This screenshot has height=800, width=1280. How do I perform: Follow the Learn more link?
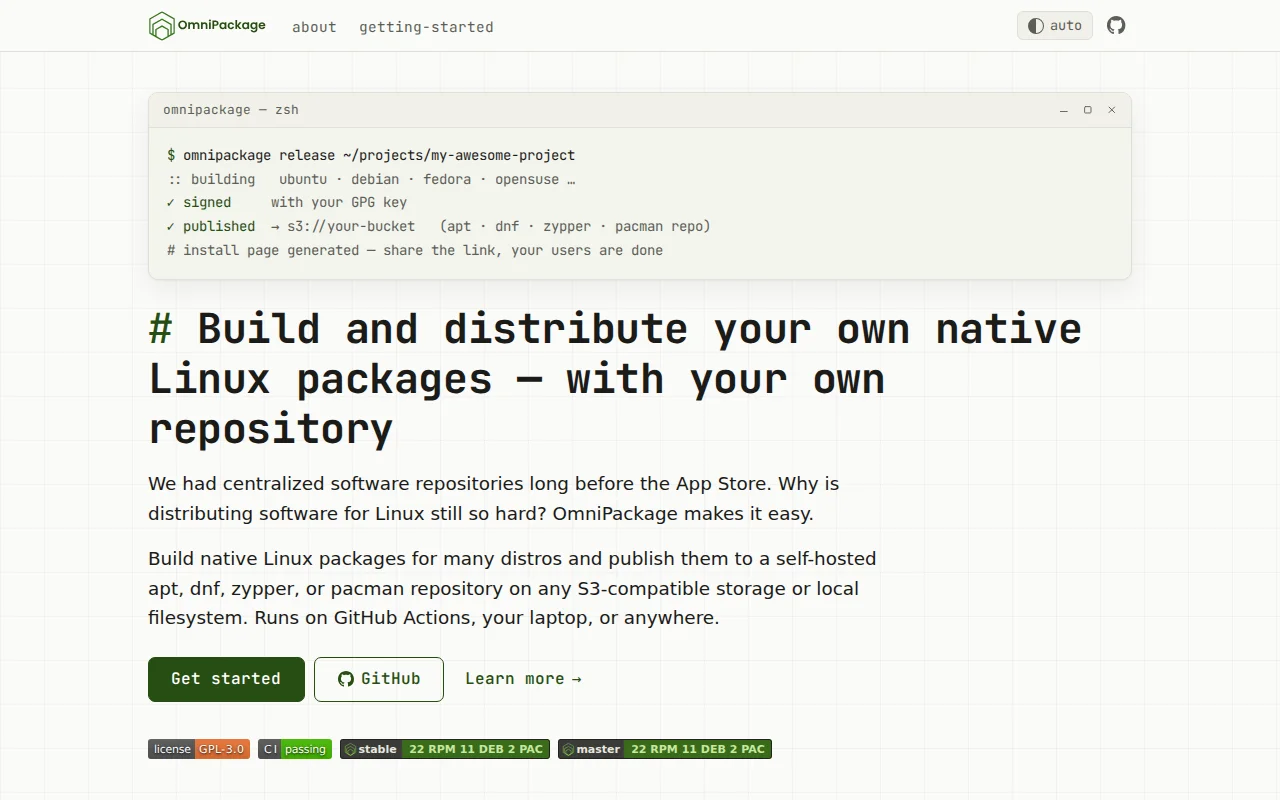[523, 679]
